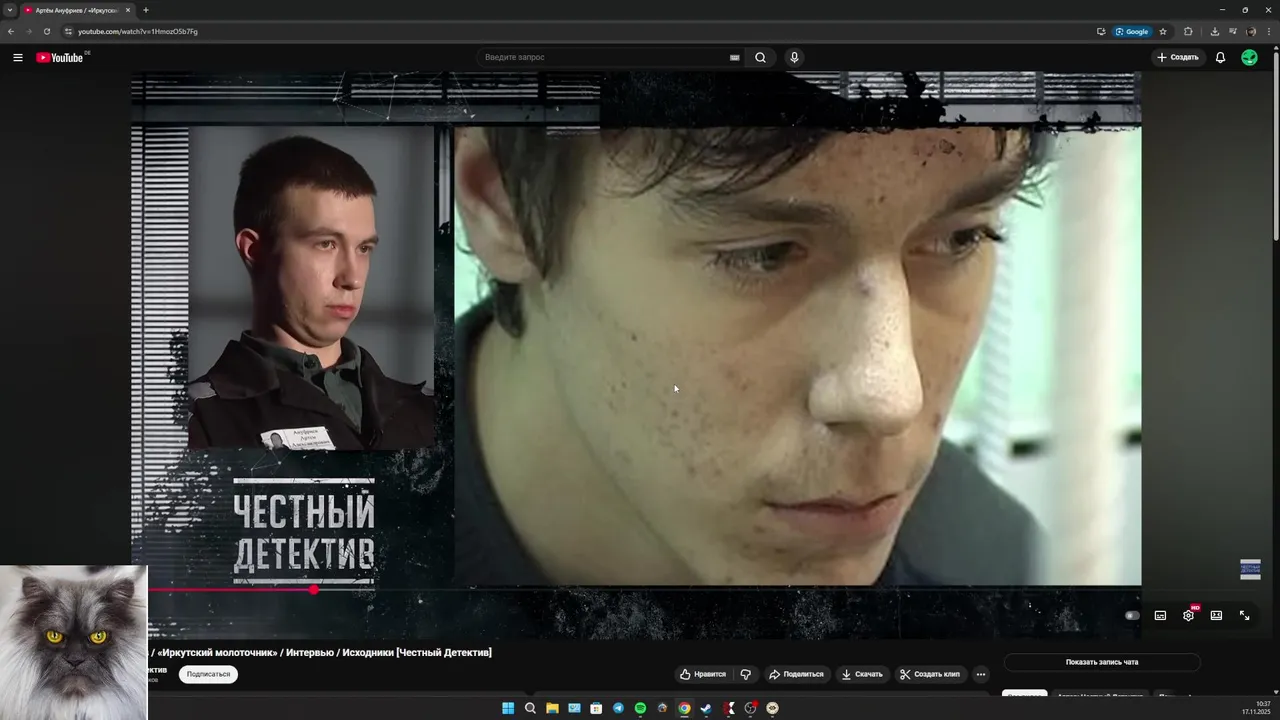Open YouTube notifications bell
The height and width of the screenshot is (720, 1280).
coord(1220,57)
